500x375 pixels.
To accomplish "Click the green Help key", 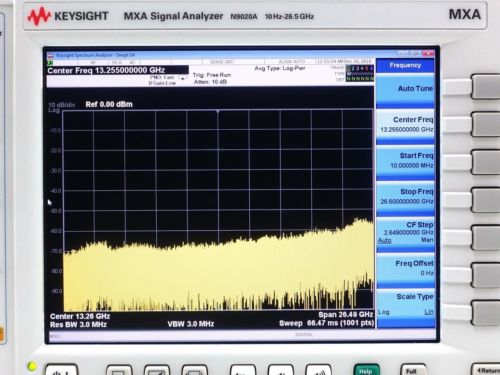I will [366, 371].
